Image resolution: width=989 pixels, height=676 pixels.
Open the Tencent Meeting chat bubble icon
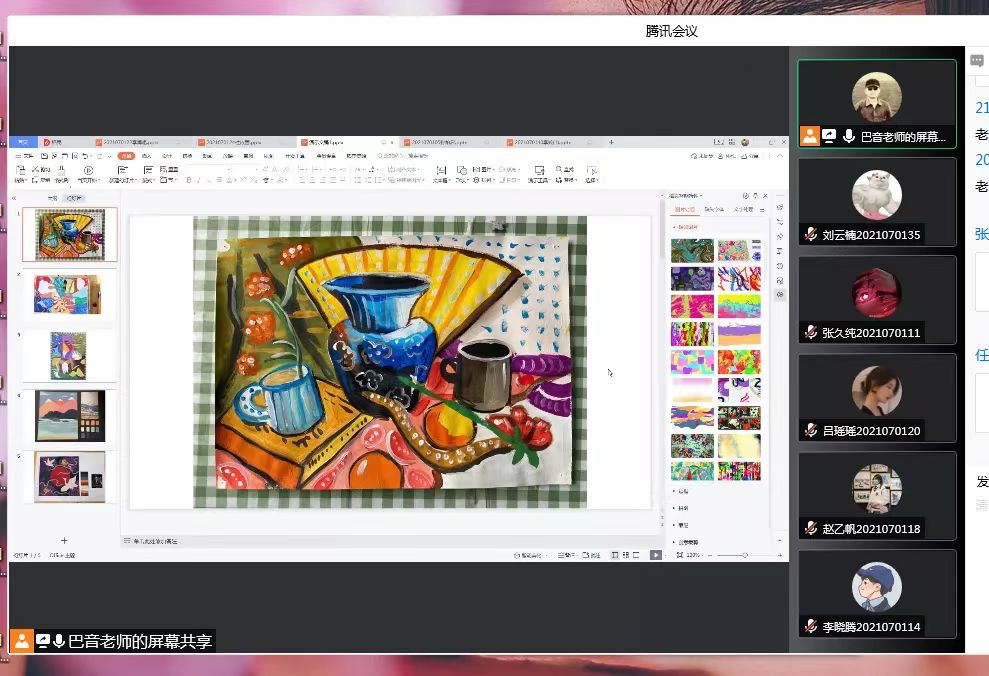[977, 61]
